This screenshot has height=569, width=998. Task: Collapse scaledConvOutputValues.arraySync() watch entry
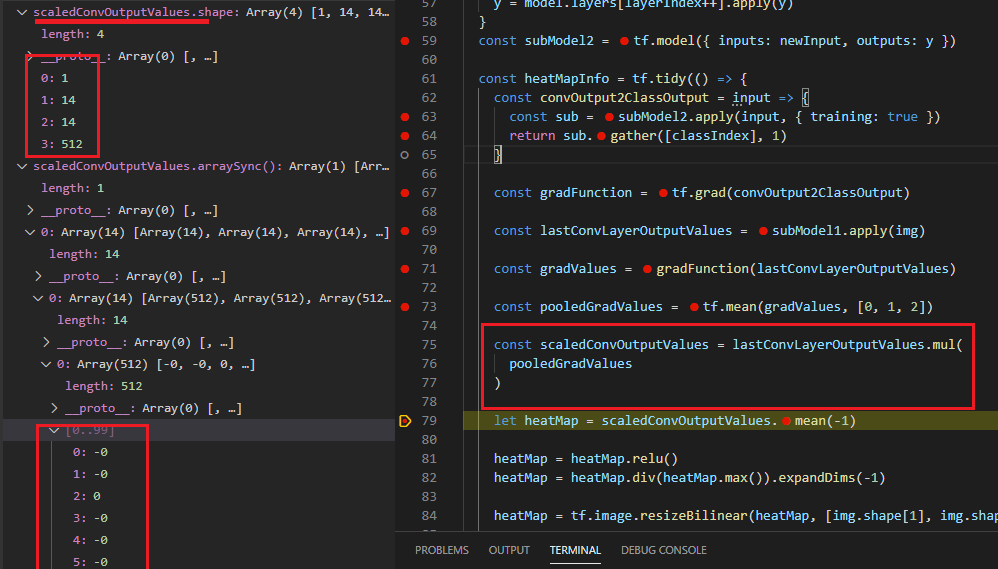tap(22, 166)
